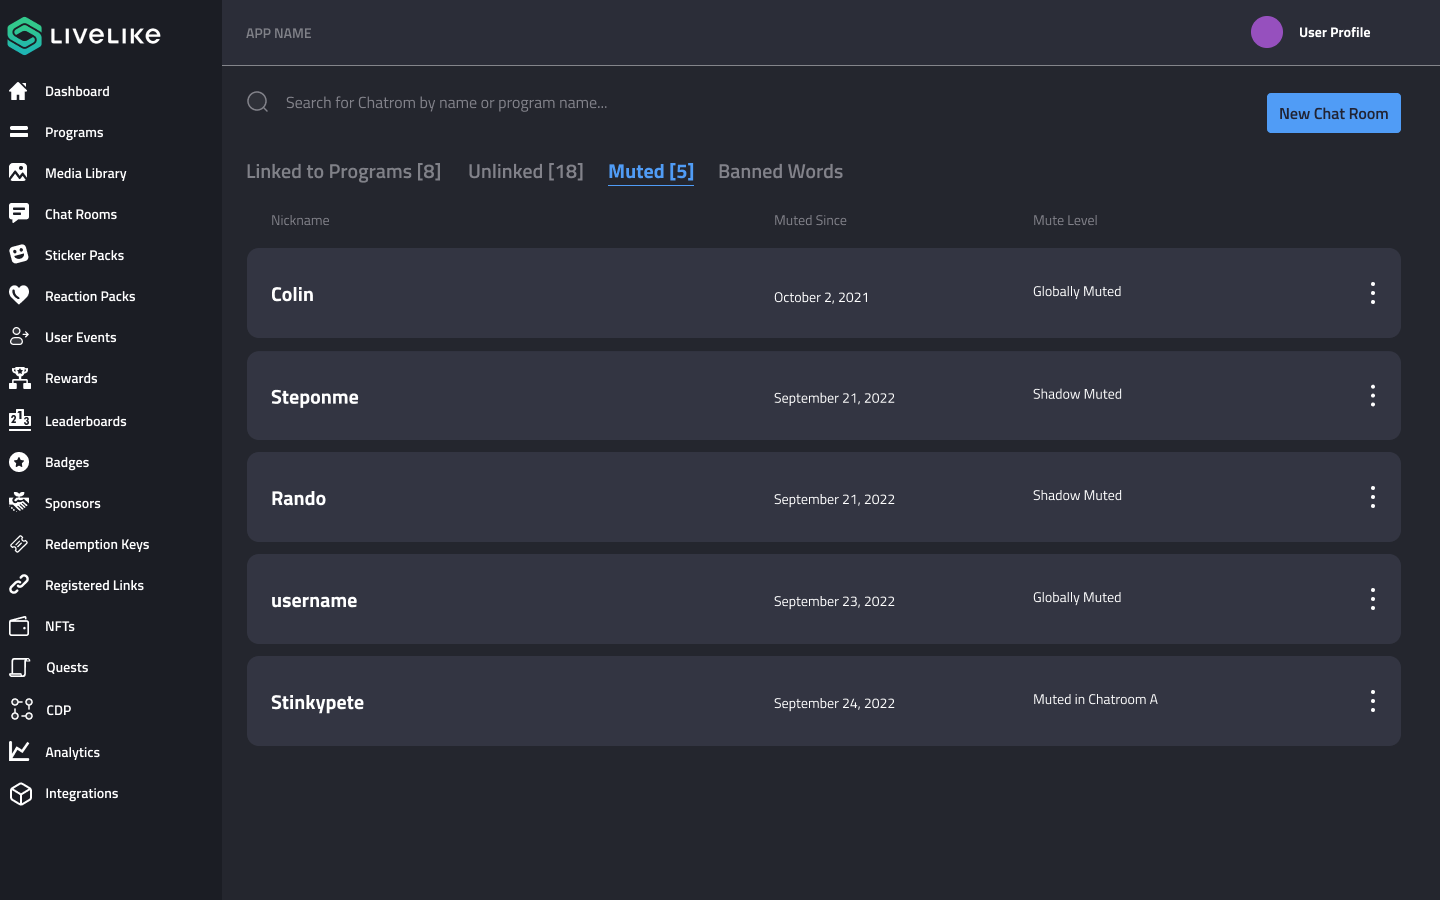1440x900 pixels.
Task: Open options menu for username row
Action: 1373,599
